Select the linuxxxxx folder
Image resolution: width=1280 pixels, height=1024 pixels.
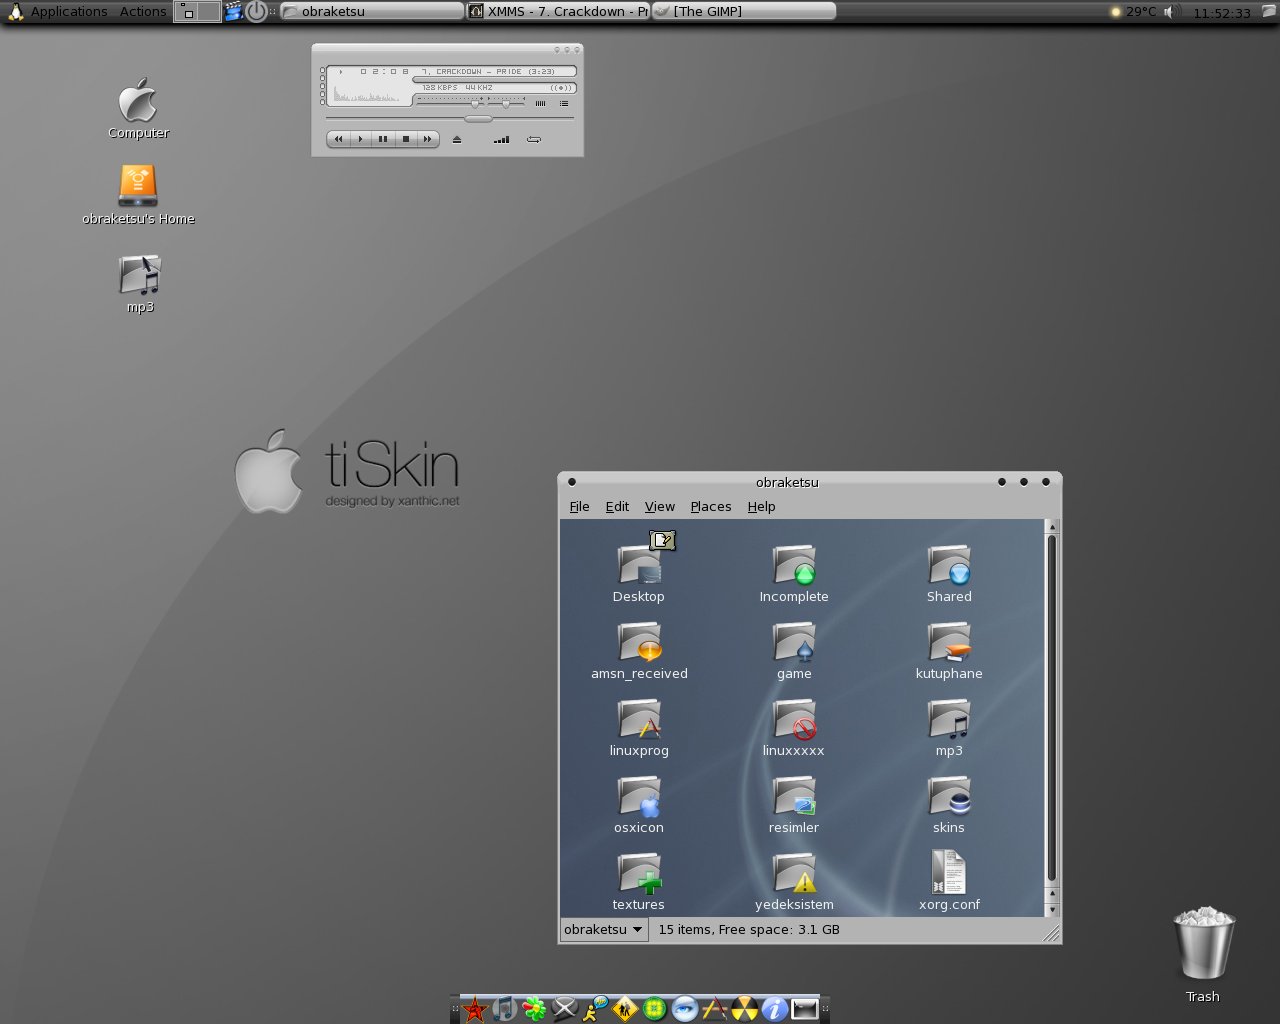coord(794,728)
